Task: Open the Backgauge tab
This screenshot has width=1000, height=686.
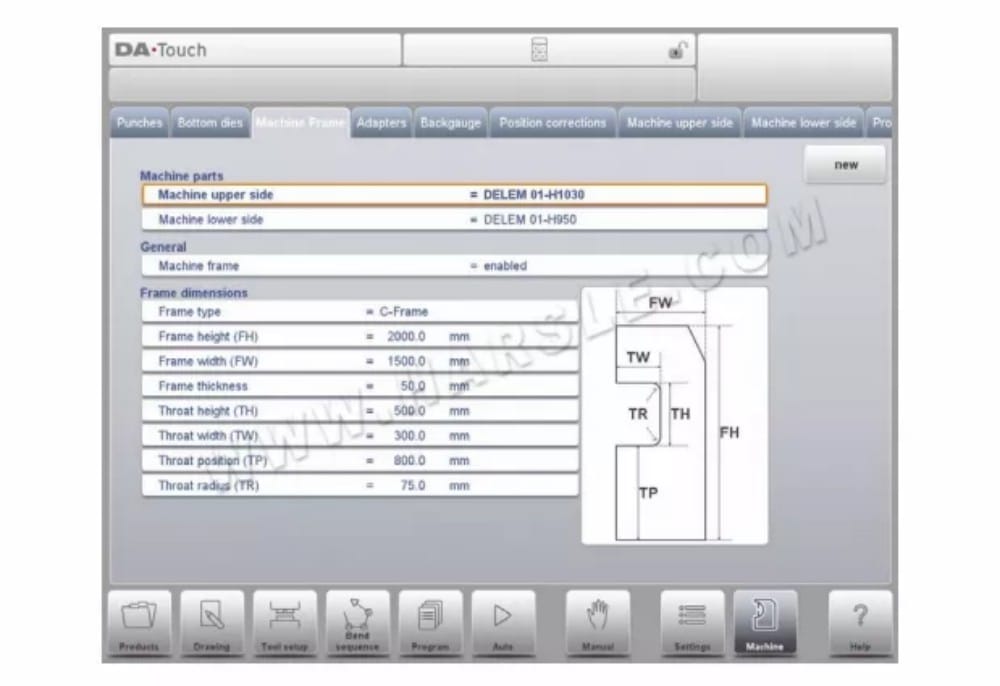Action: click(450, 123)
